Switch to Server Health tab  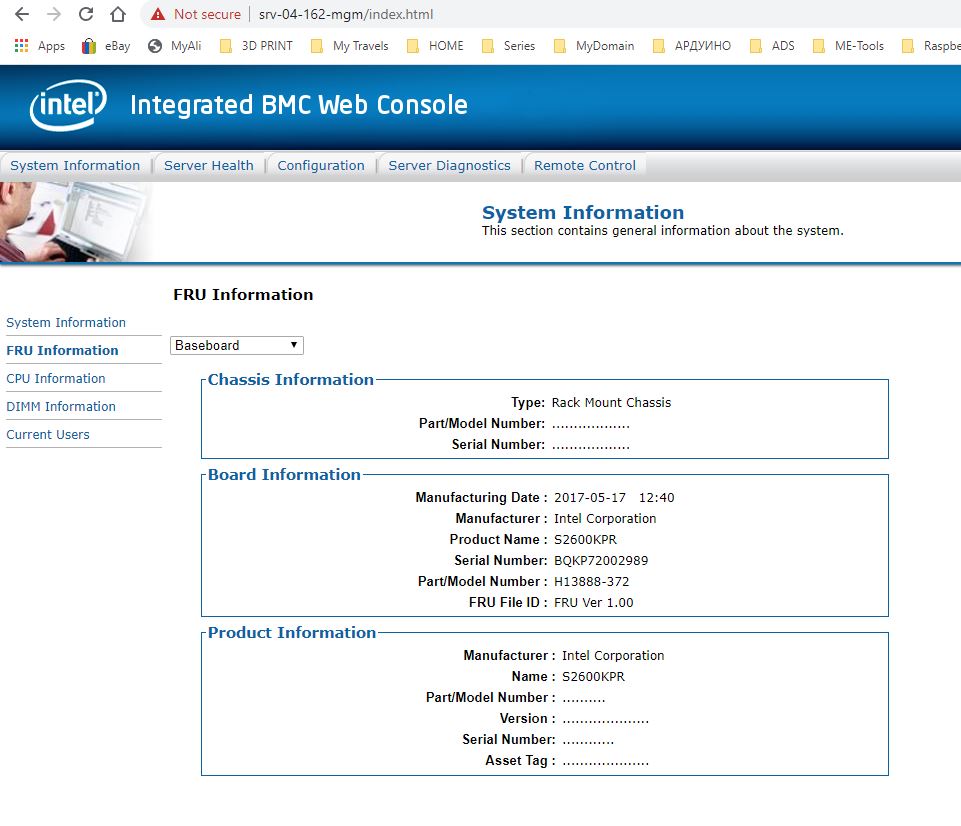coord(208,166)
